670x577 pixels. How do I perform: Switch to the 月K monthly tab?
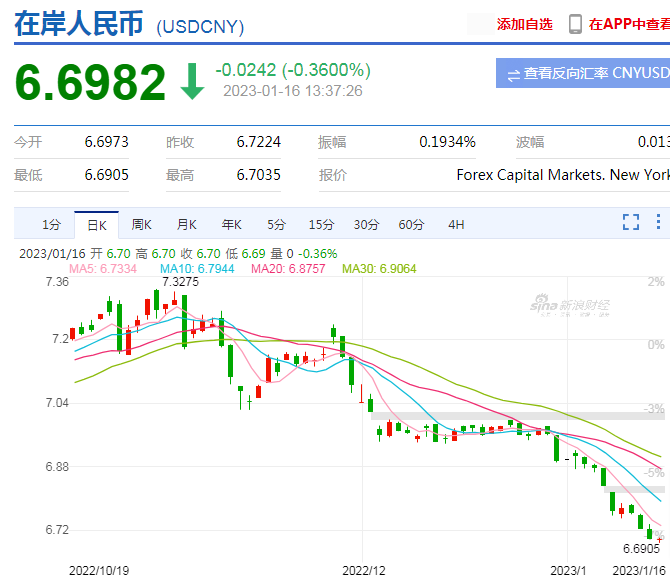[186, 225]
